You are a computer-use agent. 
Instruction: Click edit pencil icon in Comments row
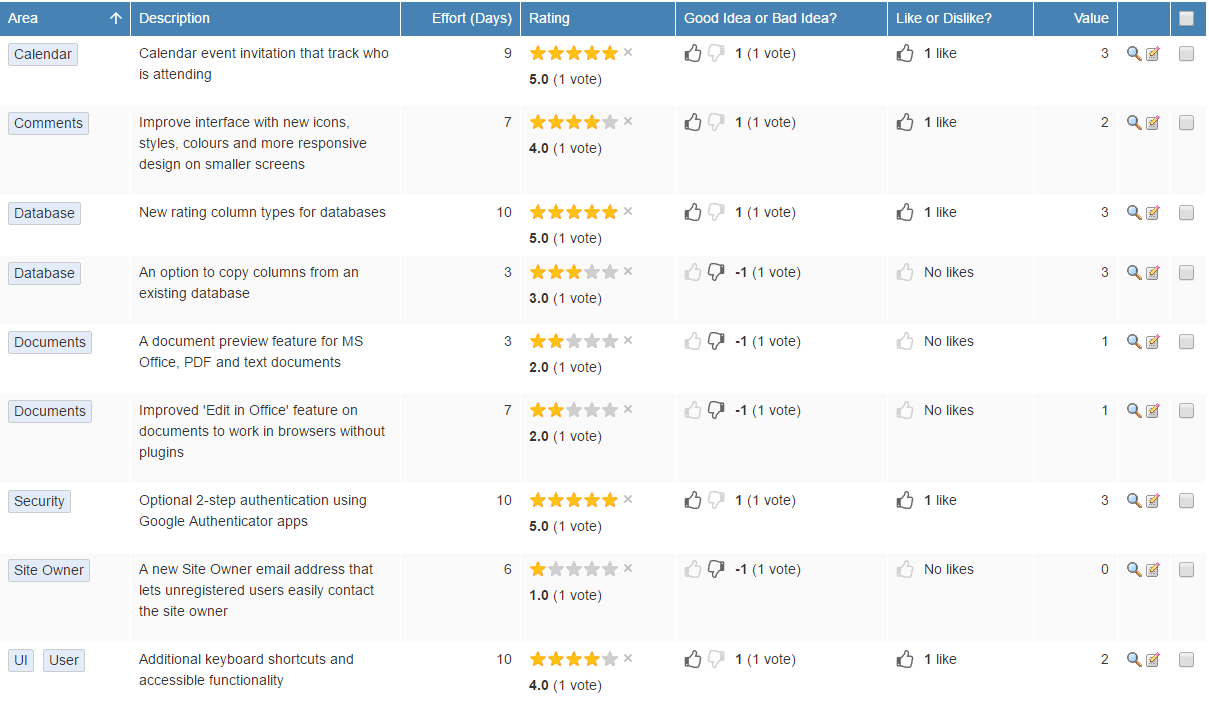tap(1152, 123)
